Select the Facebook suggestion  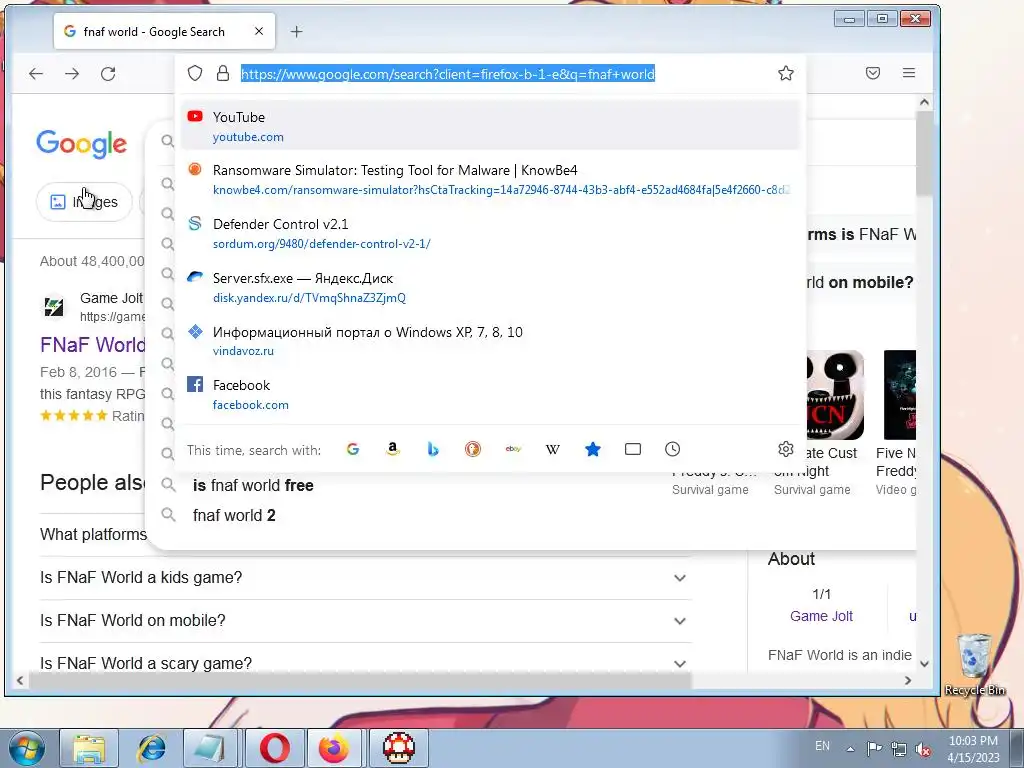490,394
